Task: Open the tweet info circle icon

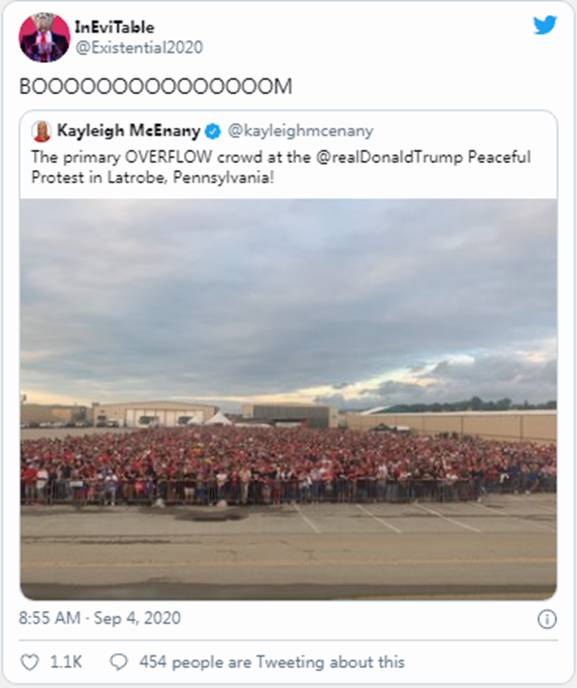Action: 547,619
